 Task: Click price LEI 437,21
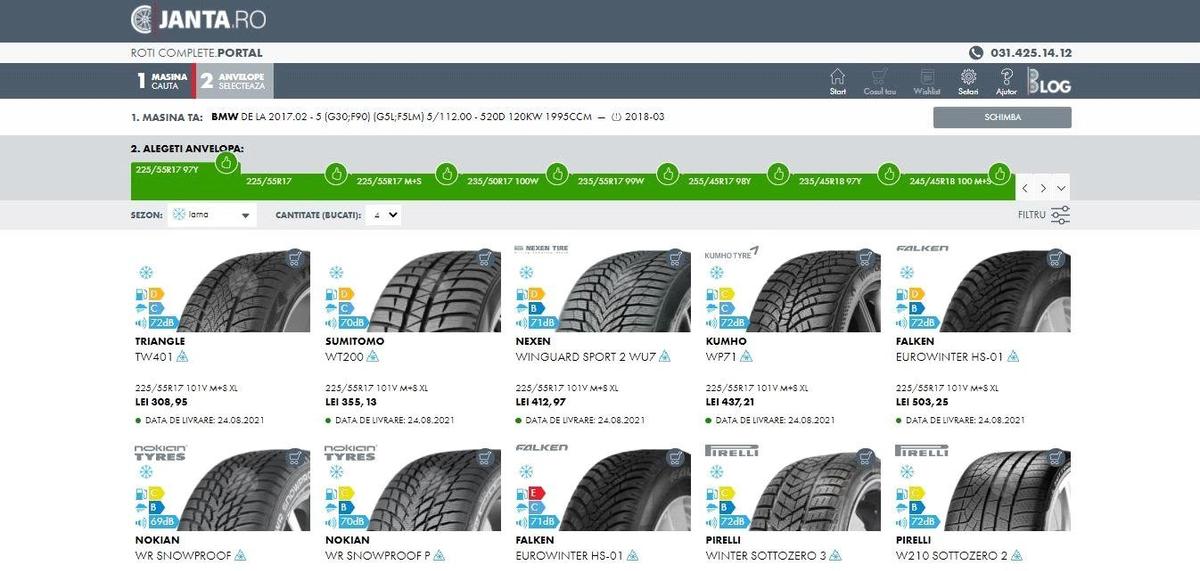pyautogui.click(x=731, y=402)
